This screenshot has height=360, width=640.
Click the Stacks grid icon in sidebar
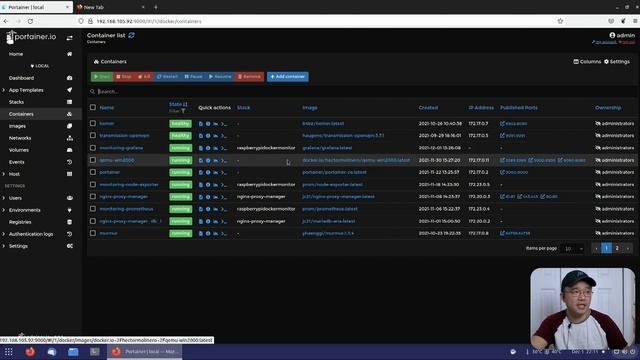[x=69, y=102]
